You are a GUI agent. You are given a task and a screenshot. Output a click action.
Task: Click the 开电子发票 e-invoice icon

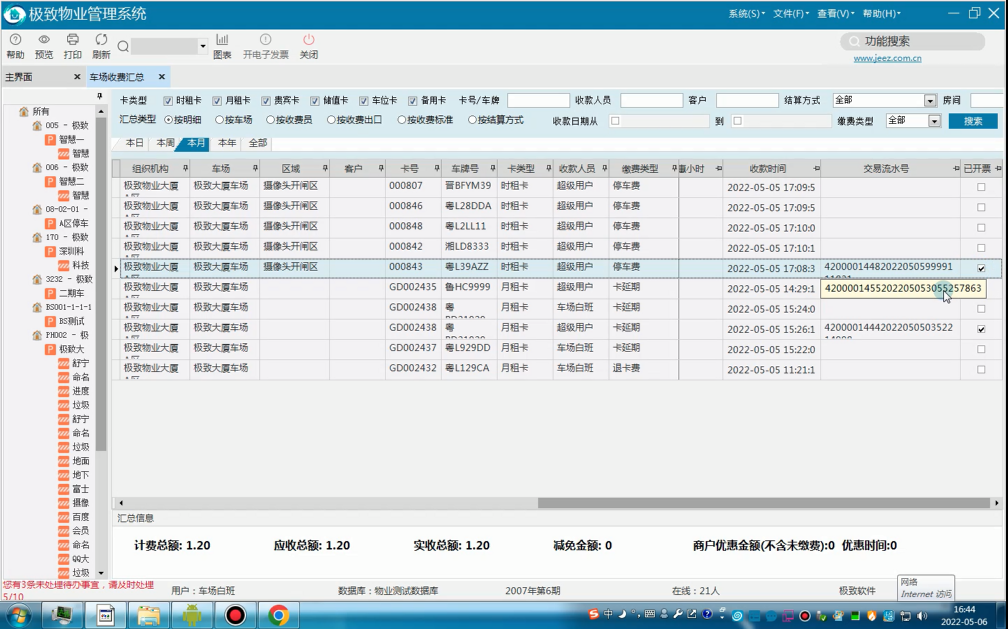pyautogui.click(x=266, y=40)
